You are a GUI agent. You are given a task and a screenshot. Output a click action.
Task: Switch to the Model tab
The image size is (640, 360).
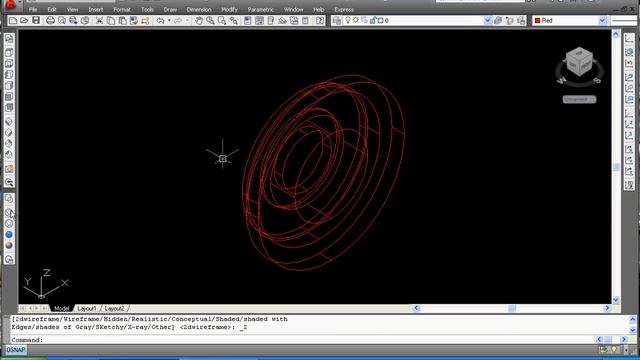[x=62, y=308]
